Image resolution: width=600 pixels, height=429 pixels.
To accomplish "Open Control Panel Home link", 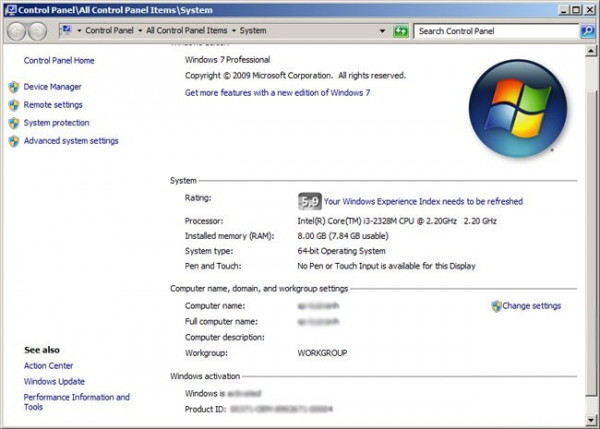I will [59, 60].
